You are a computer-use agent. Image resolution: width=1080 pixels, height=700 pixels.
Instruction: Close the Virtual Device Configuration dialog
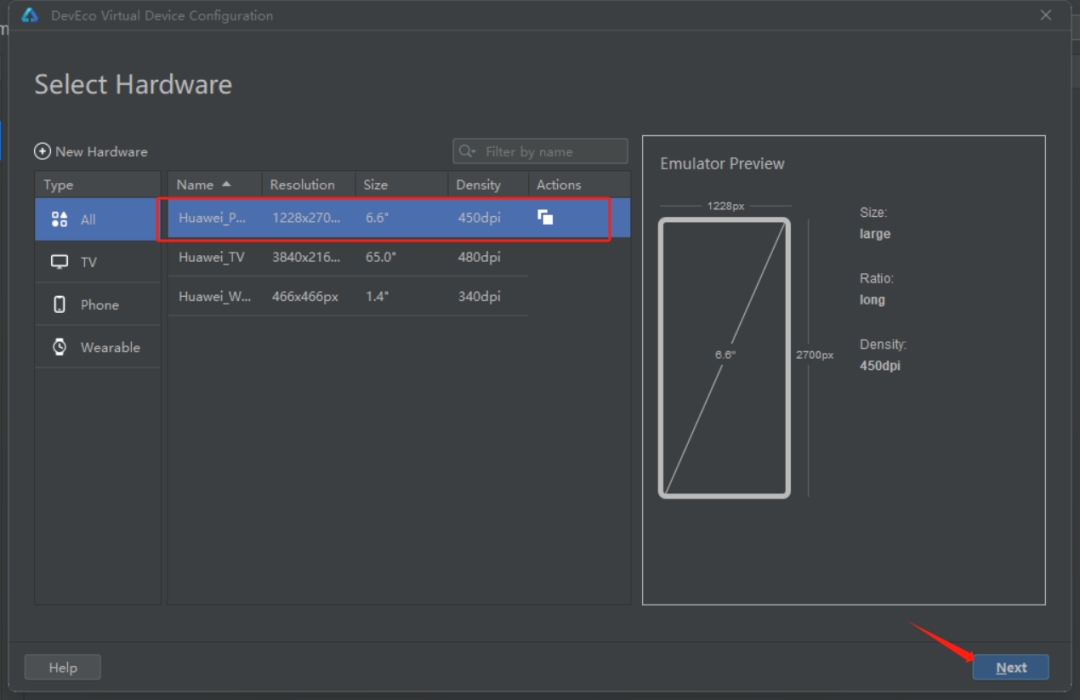tap(1046, 15)
